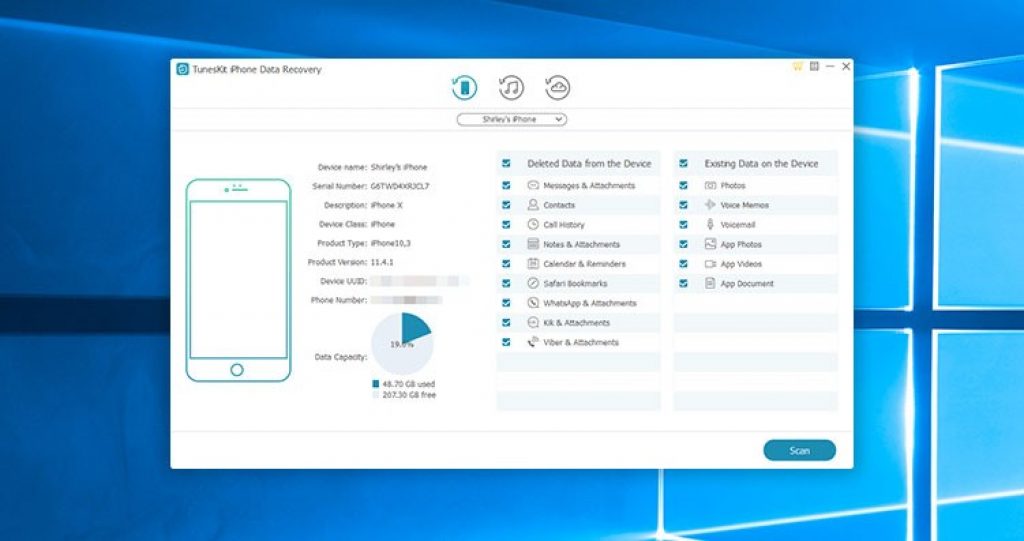The height and width of the screenshot is (541, 1024).
Task: Click the blurred Device UUID value
Action: click(420, 281)
